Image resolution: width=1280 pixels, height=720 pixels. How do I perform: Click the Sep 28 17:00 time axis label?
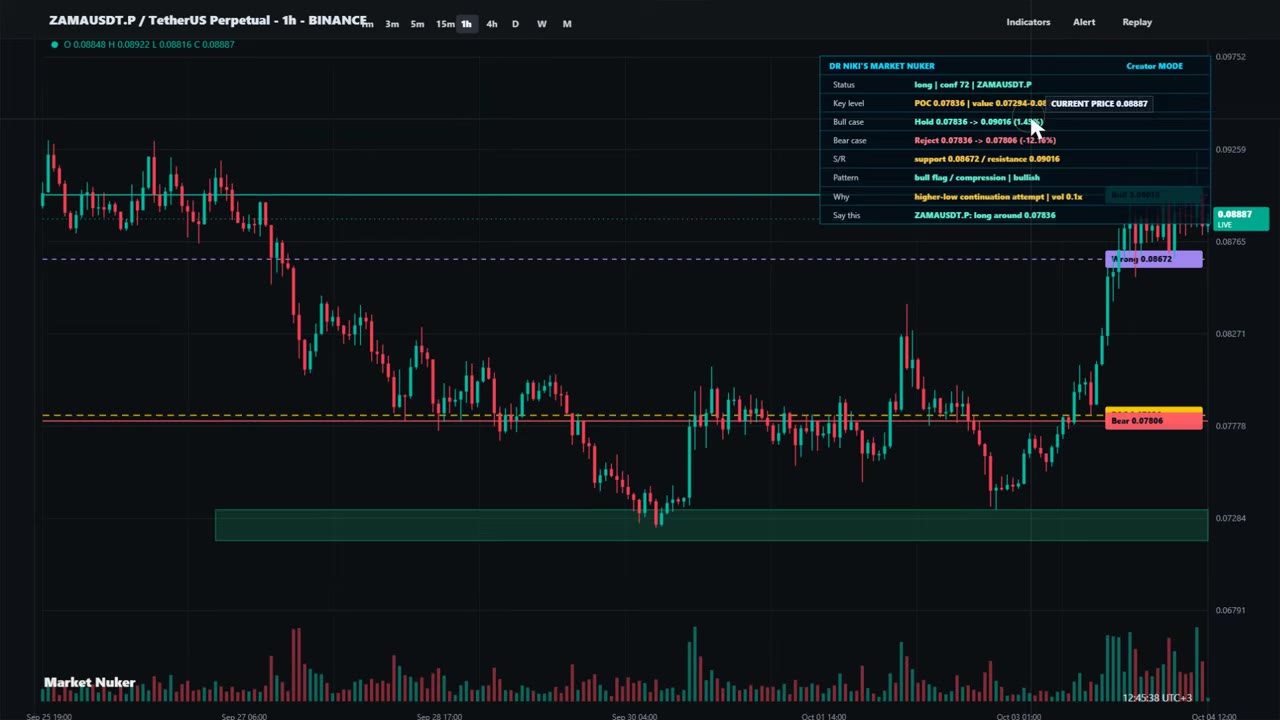[x=438, y=716]
